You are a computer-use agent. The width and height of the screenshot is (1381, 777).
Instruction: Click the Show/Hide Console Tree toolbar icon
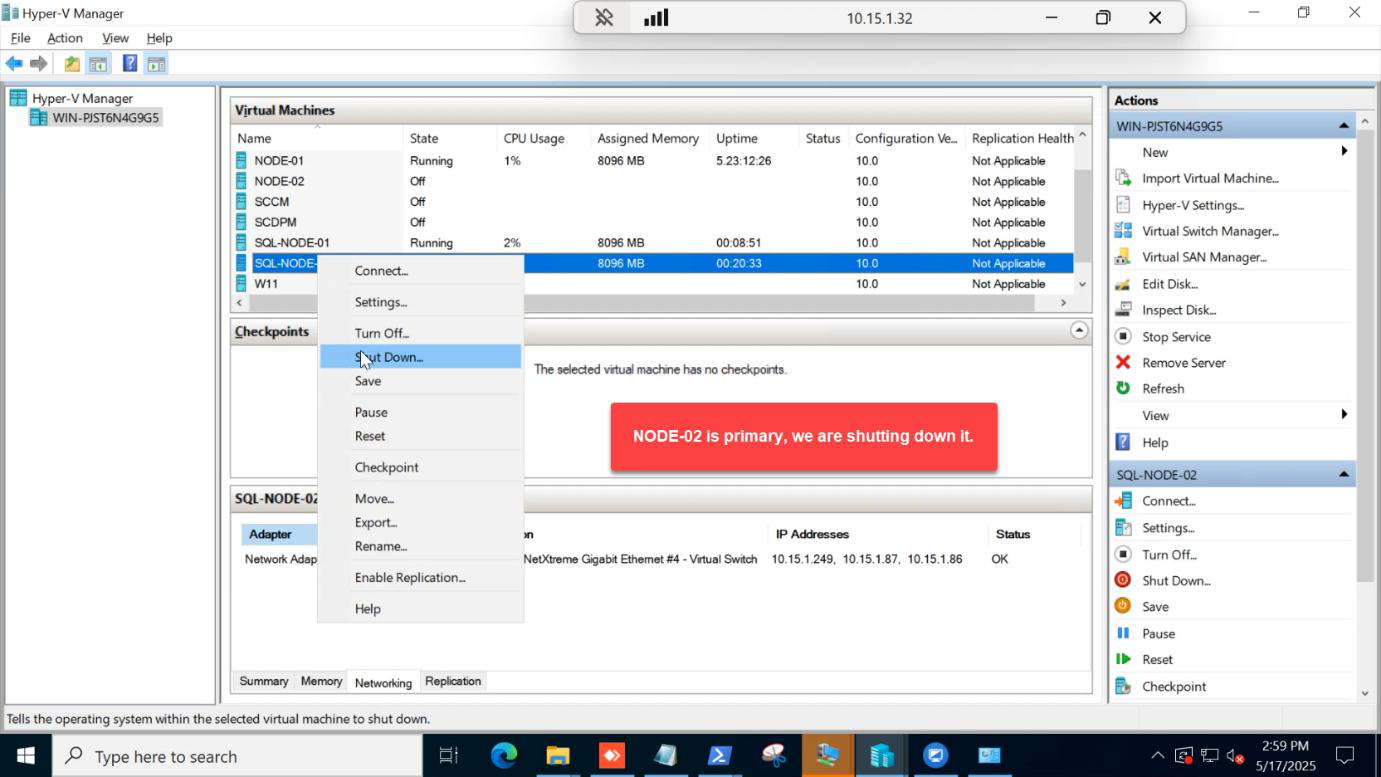tap(98, 64)
